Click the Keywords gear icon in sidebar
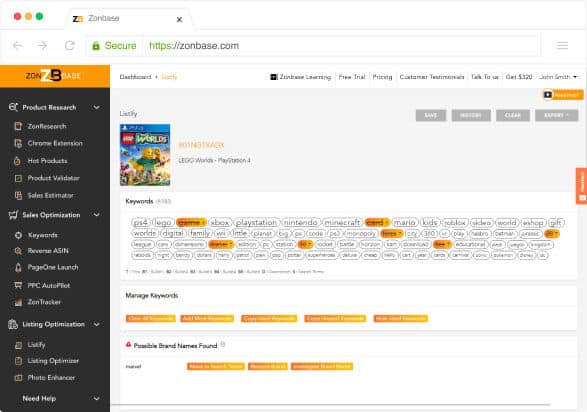The width and height of the screenshot is (587, 412). (x=18, y=235)
